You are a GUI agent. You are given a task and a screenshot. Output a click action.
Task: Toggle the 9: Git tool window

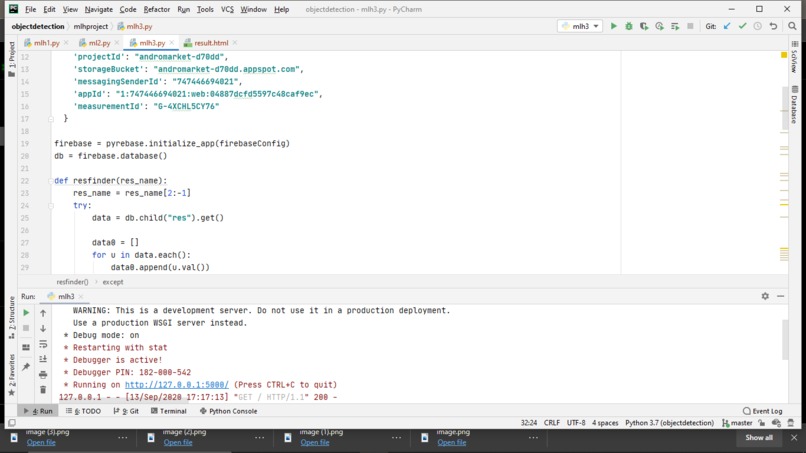click(x=126, y=411)
